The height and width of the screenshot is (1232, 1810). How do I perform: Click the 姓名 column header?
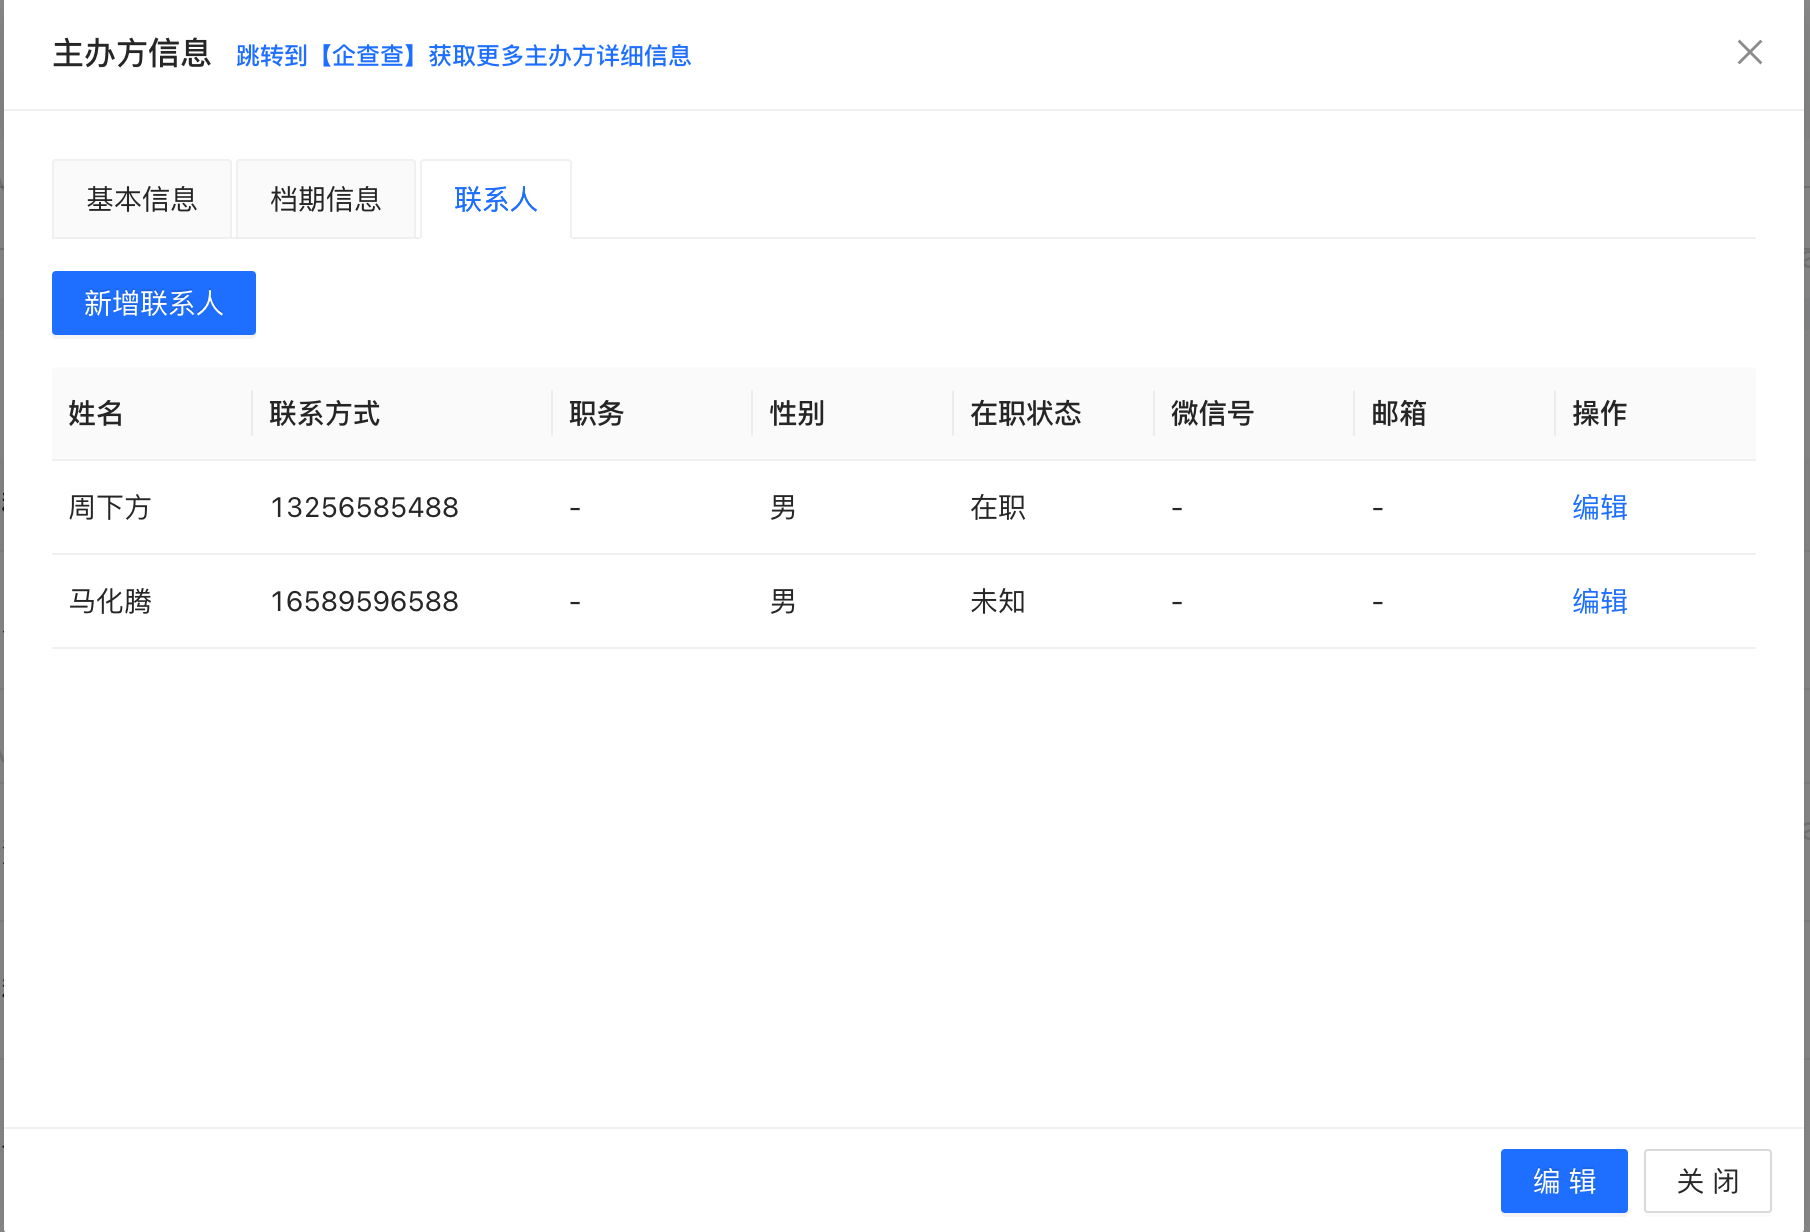[x=96, y=414]
